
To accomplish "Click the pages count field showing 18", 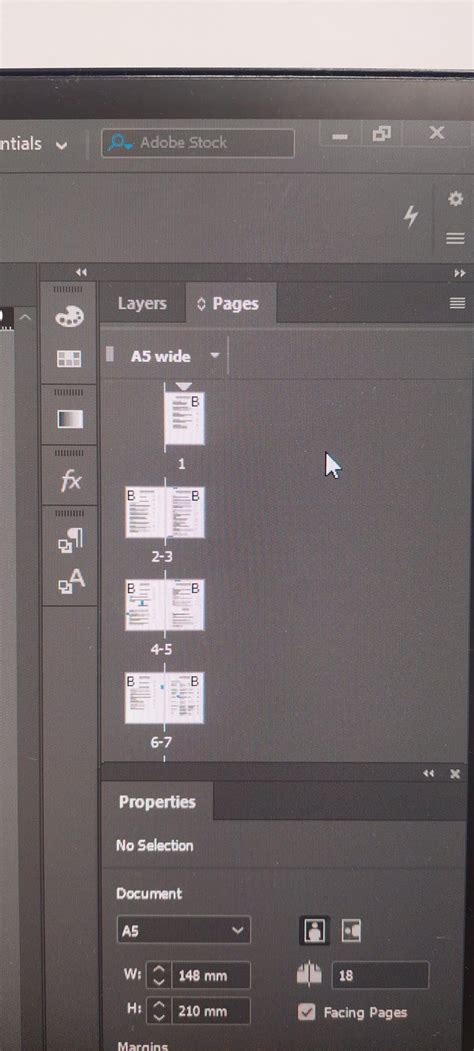I will click(379, 975).
